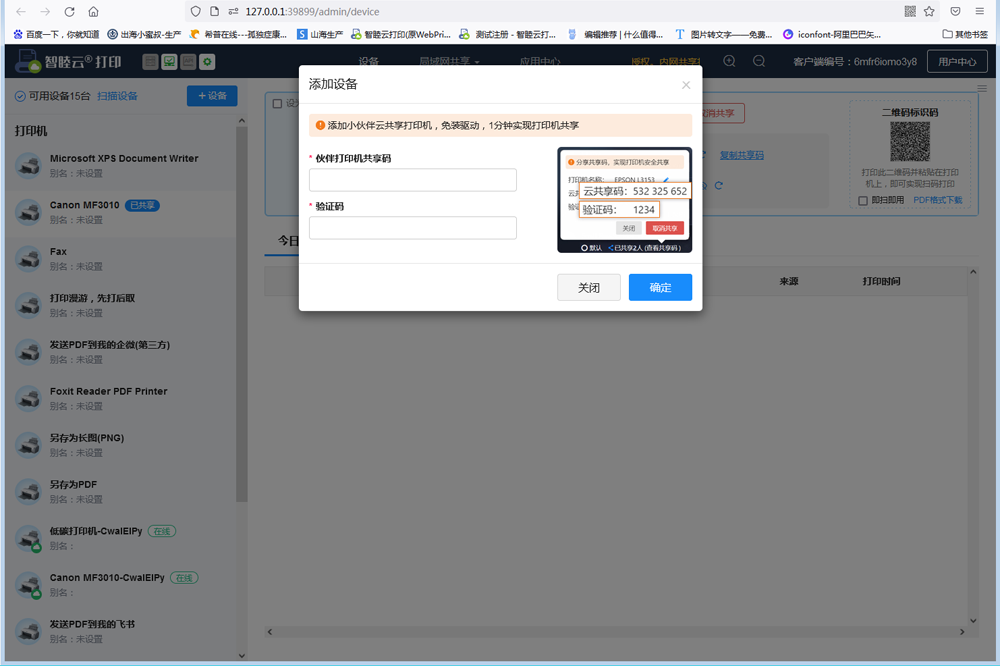Expand the 局域网共享 dropdown menu

pos(449,62)
